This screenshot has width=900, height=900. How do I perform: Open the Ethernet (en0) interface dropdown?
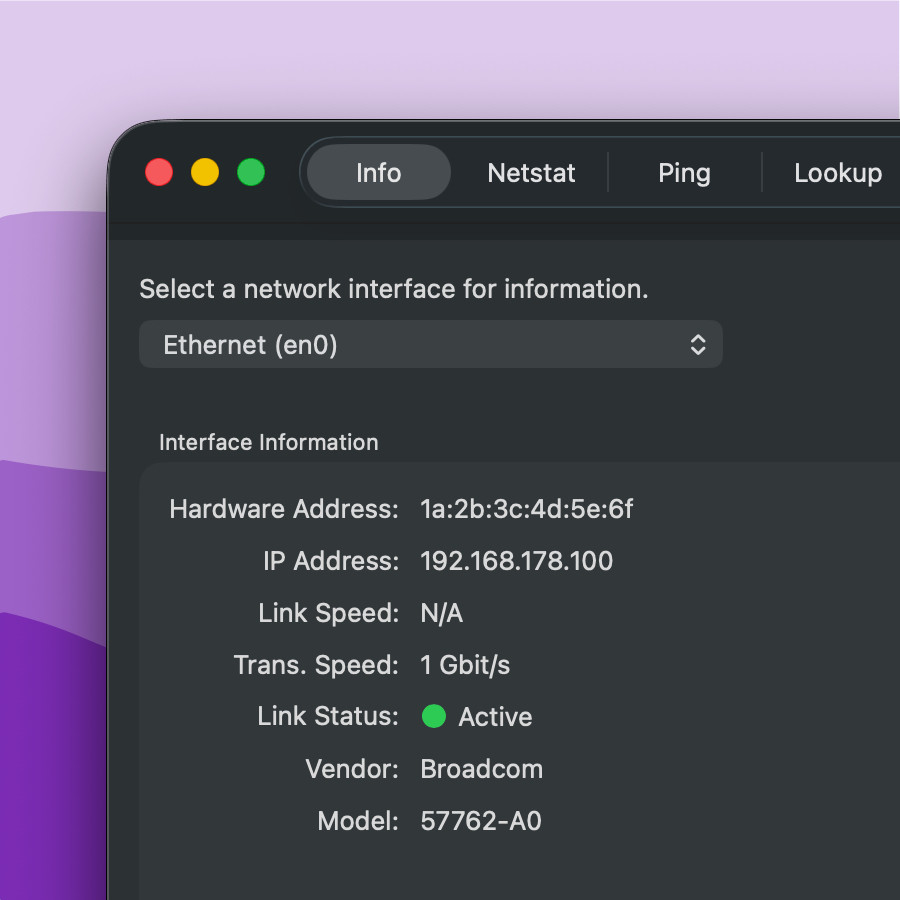point(430,345)
